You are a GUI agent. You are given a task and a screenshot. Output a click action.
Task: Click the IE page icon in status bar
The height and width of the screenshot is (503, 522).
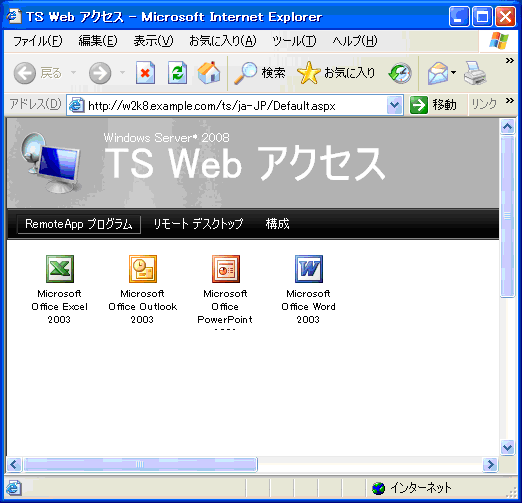(14, 488)
